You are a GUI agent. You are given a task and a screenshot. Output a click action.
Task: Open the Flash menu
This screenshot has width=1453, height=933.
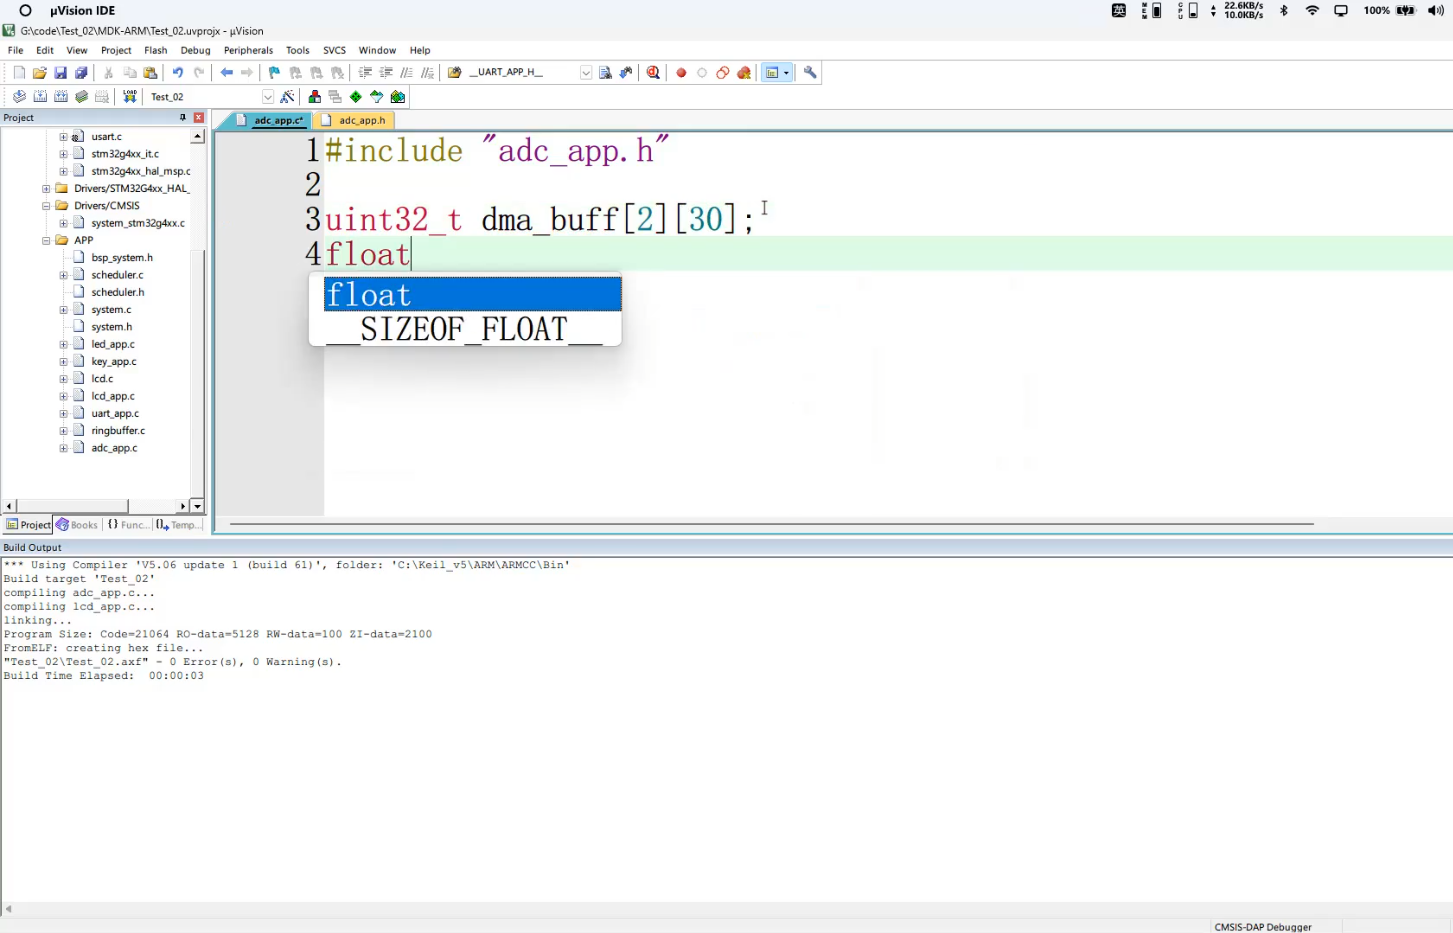155,50
